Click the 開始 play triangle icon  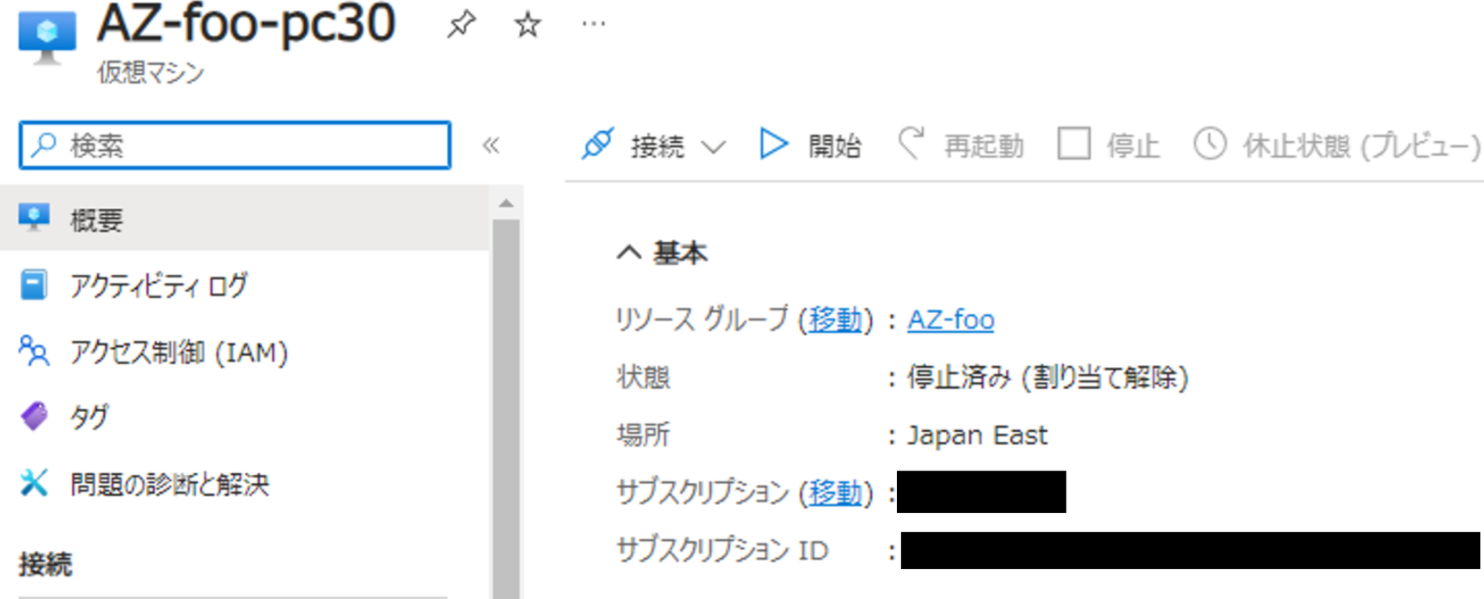[x=774, y=145]
